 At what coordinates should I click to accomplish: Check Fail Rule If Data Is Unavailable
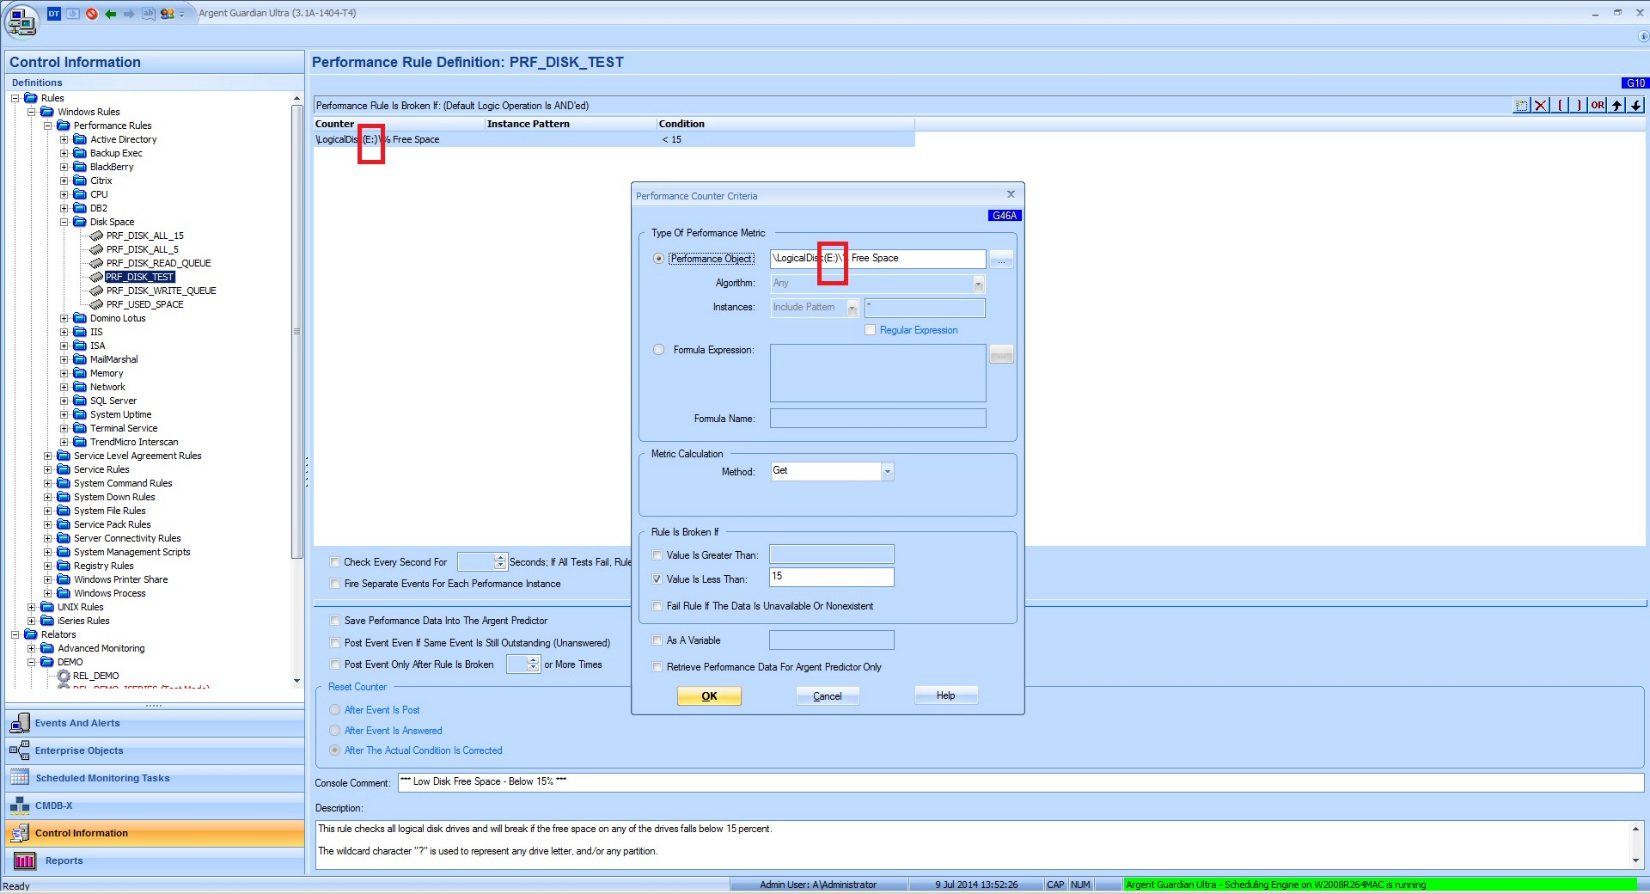(x=657, y=606)
